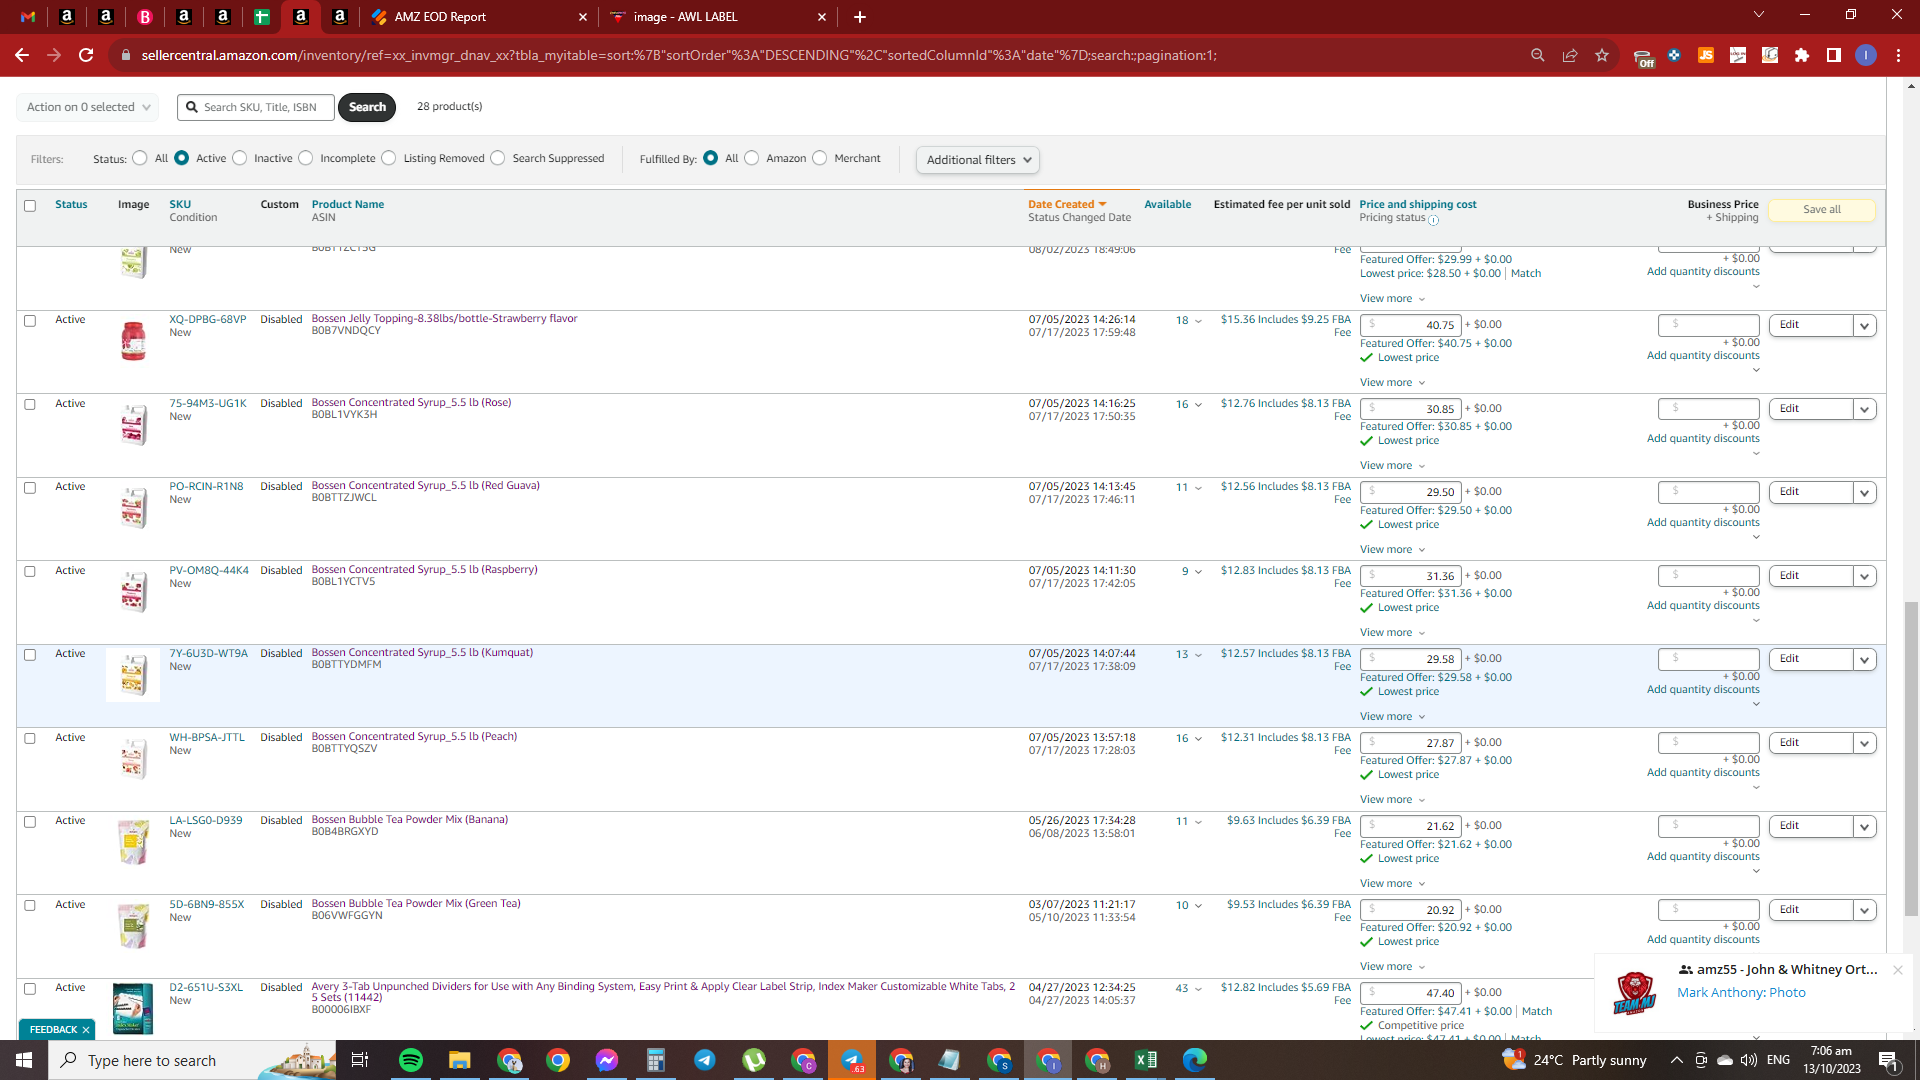Open Microsoft Edge from the taskbar
Viewport: 1920px width, 1080px height.
[1195, 1060]
